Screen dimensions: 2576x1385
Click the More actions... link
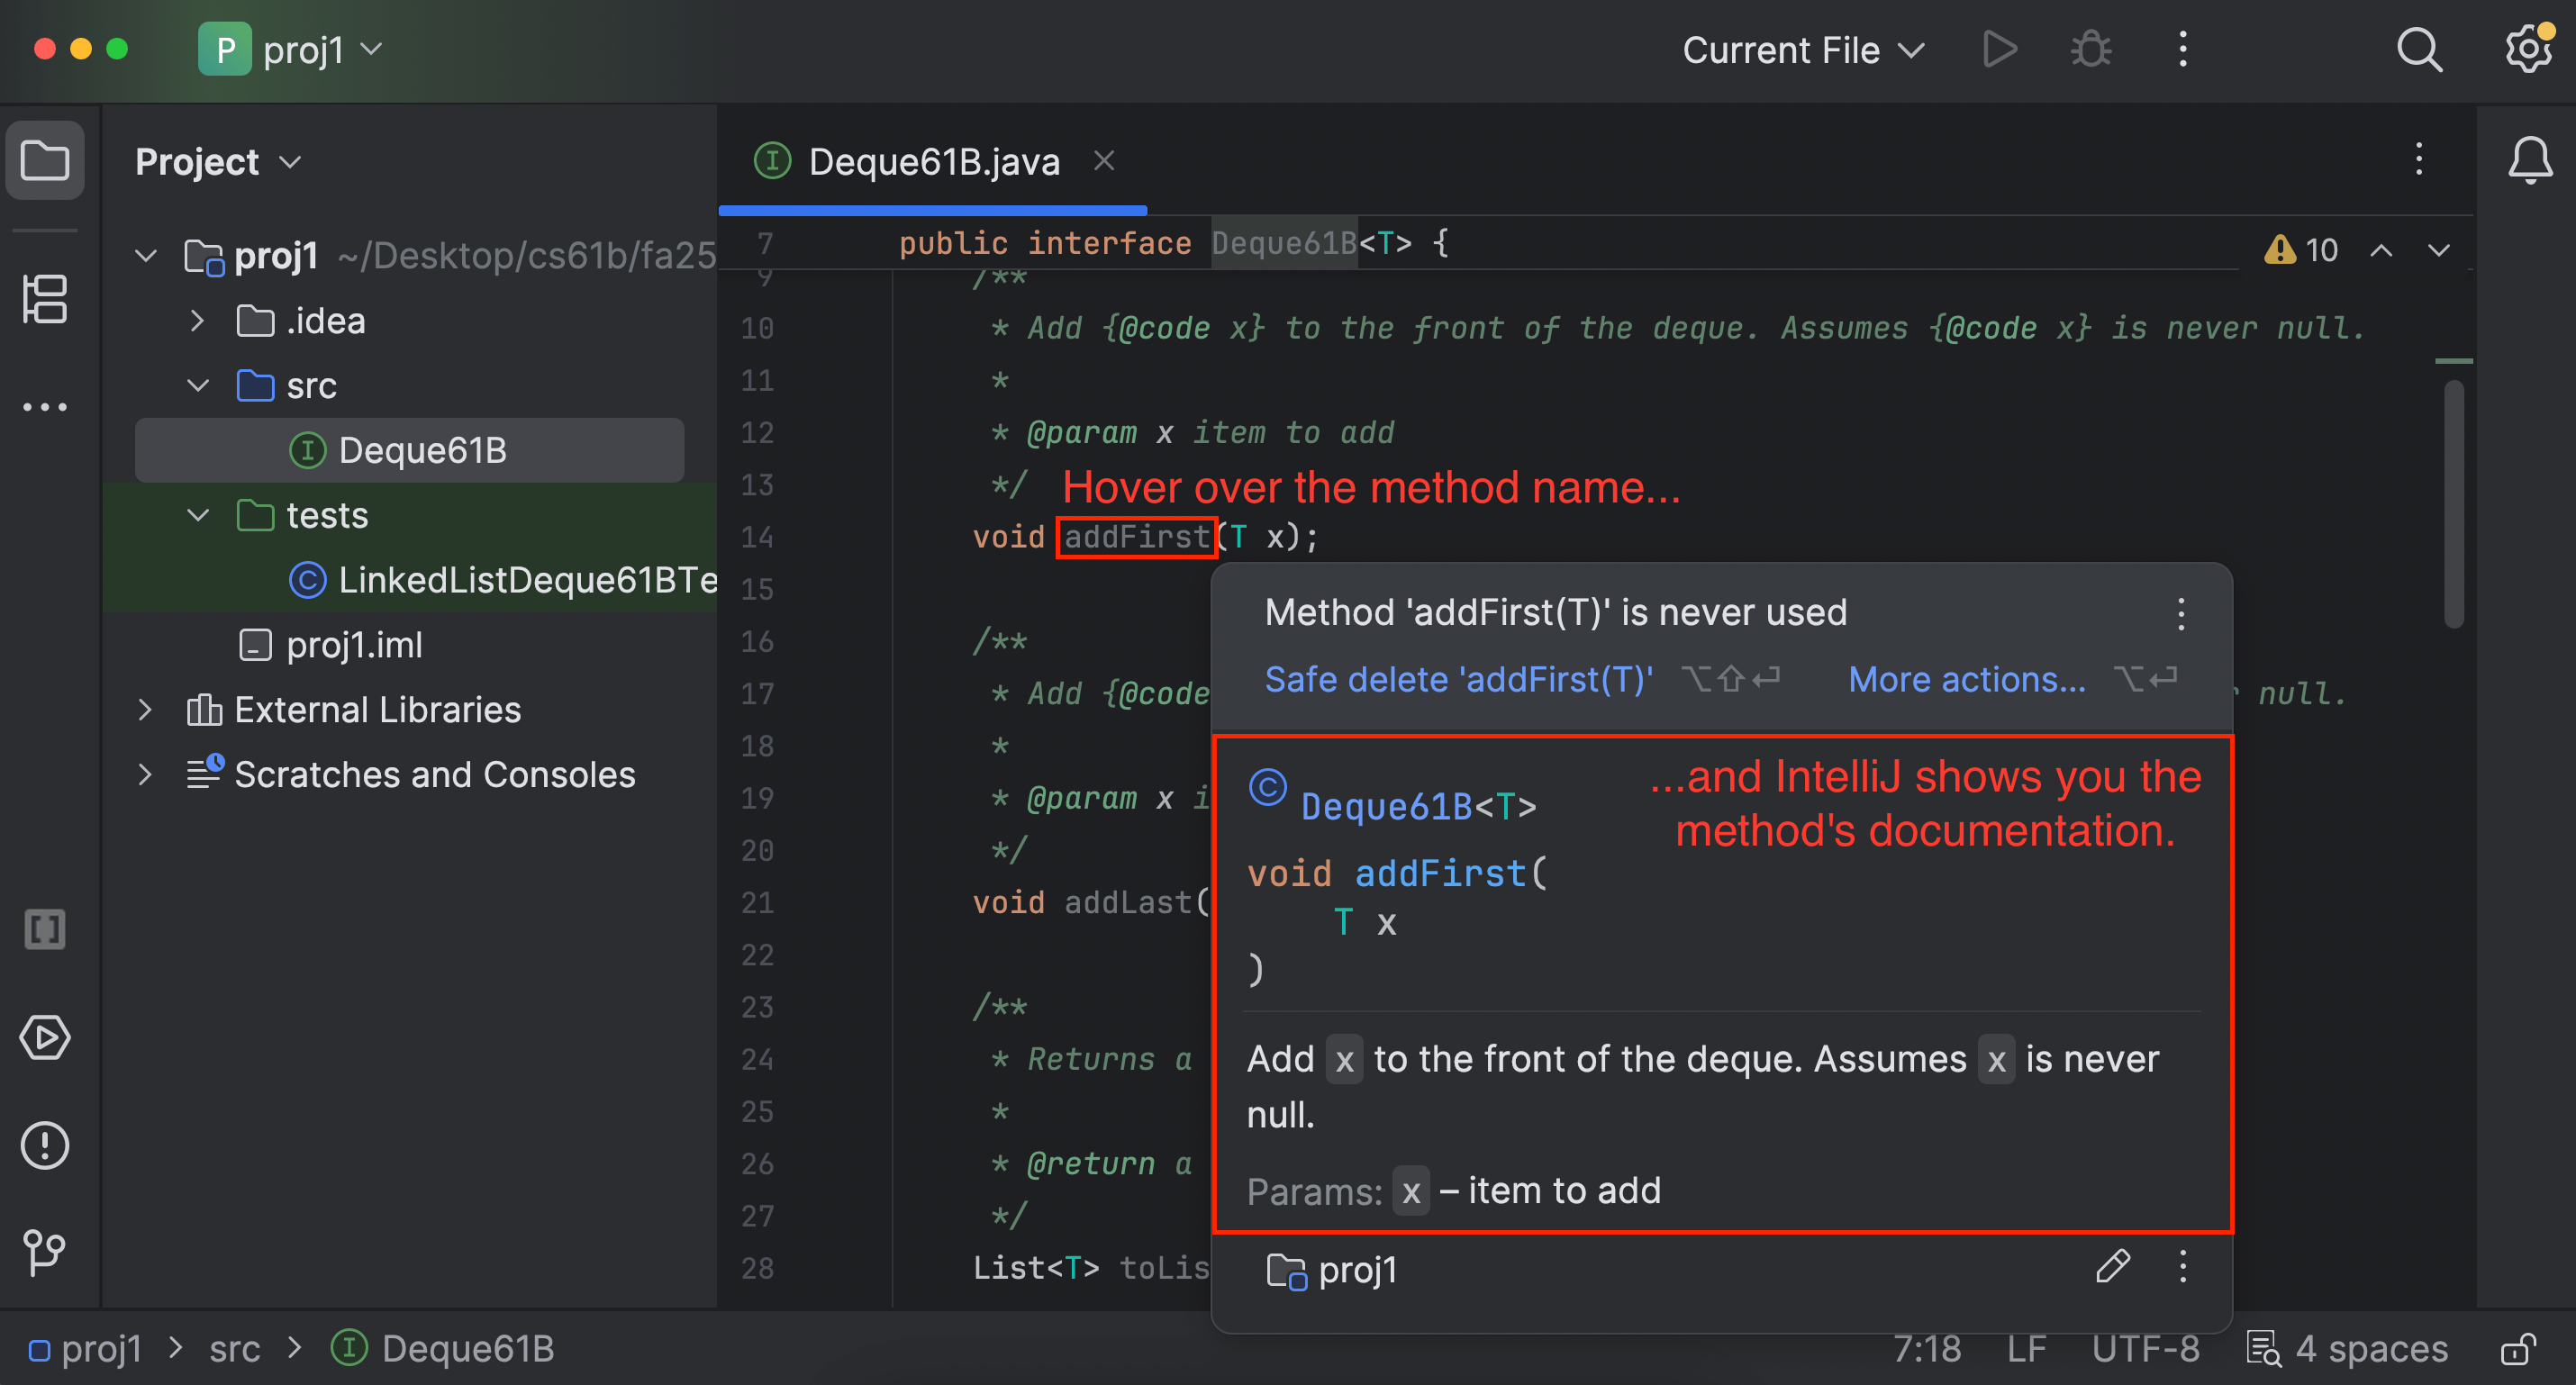tap(1966, 679)
